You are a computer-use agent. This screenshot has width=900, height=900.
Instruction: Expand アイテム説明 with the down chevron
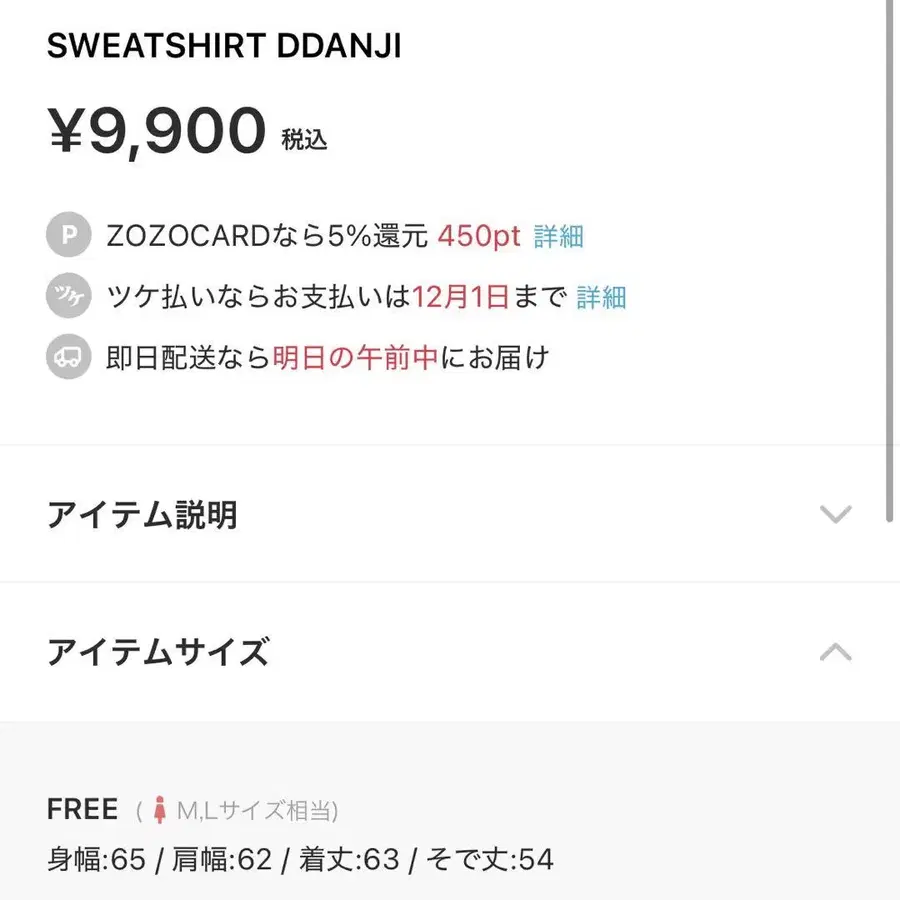click(835, 515)
